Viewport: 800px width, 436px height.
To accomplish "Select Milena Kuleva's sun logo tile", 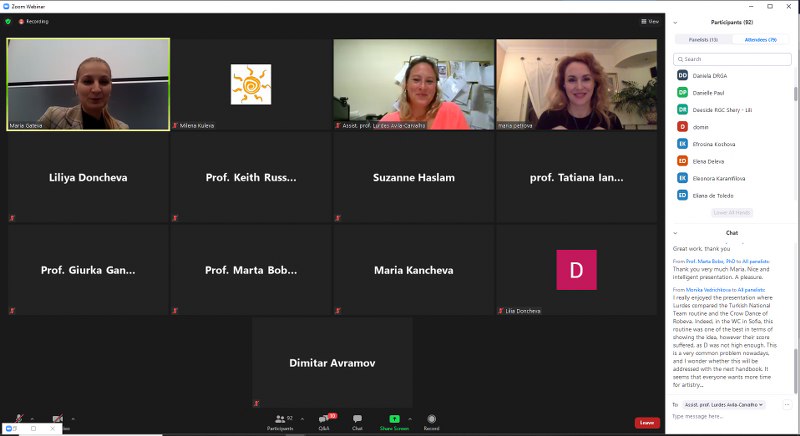I will click(x=251, y=84).
